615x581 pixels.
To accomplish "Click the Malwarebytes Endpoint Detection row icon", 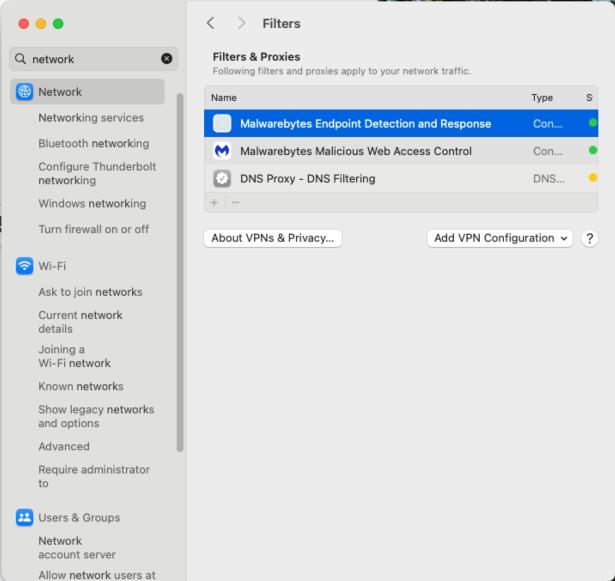I will pyautogui.click(x=222, y=124).
